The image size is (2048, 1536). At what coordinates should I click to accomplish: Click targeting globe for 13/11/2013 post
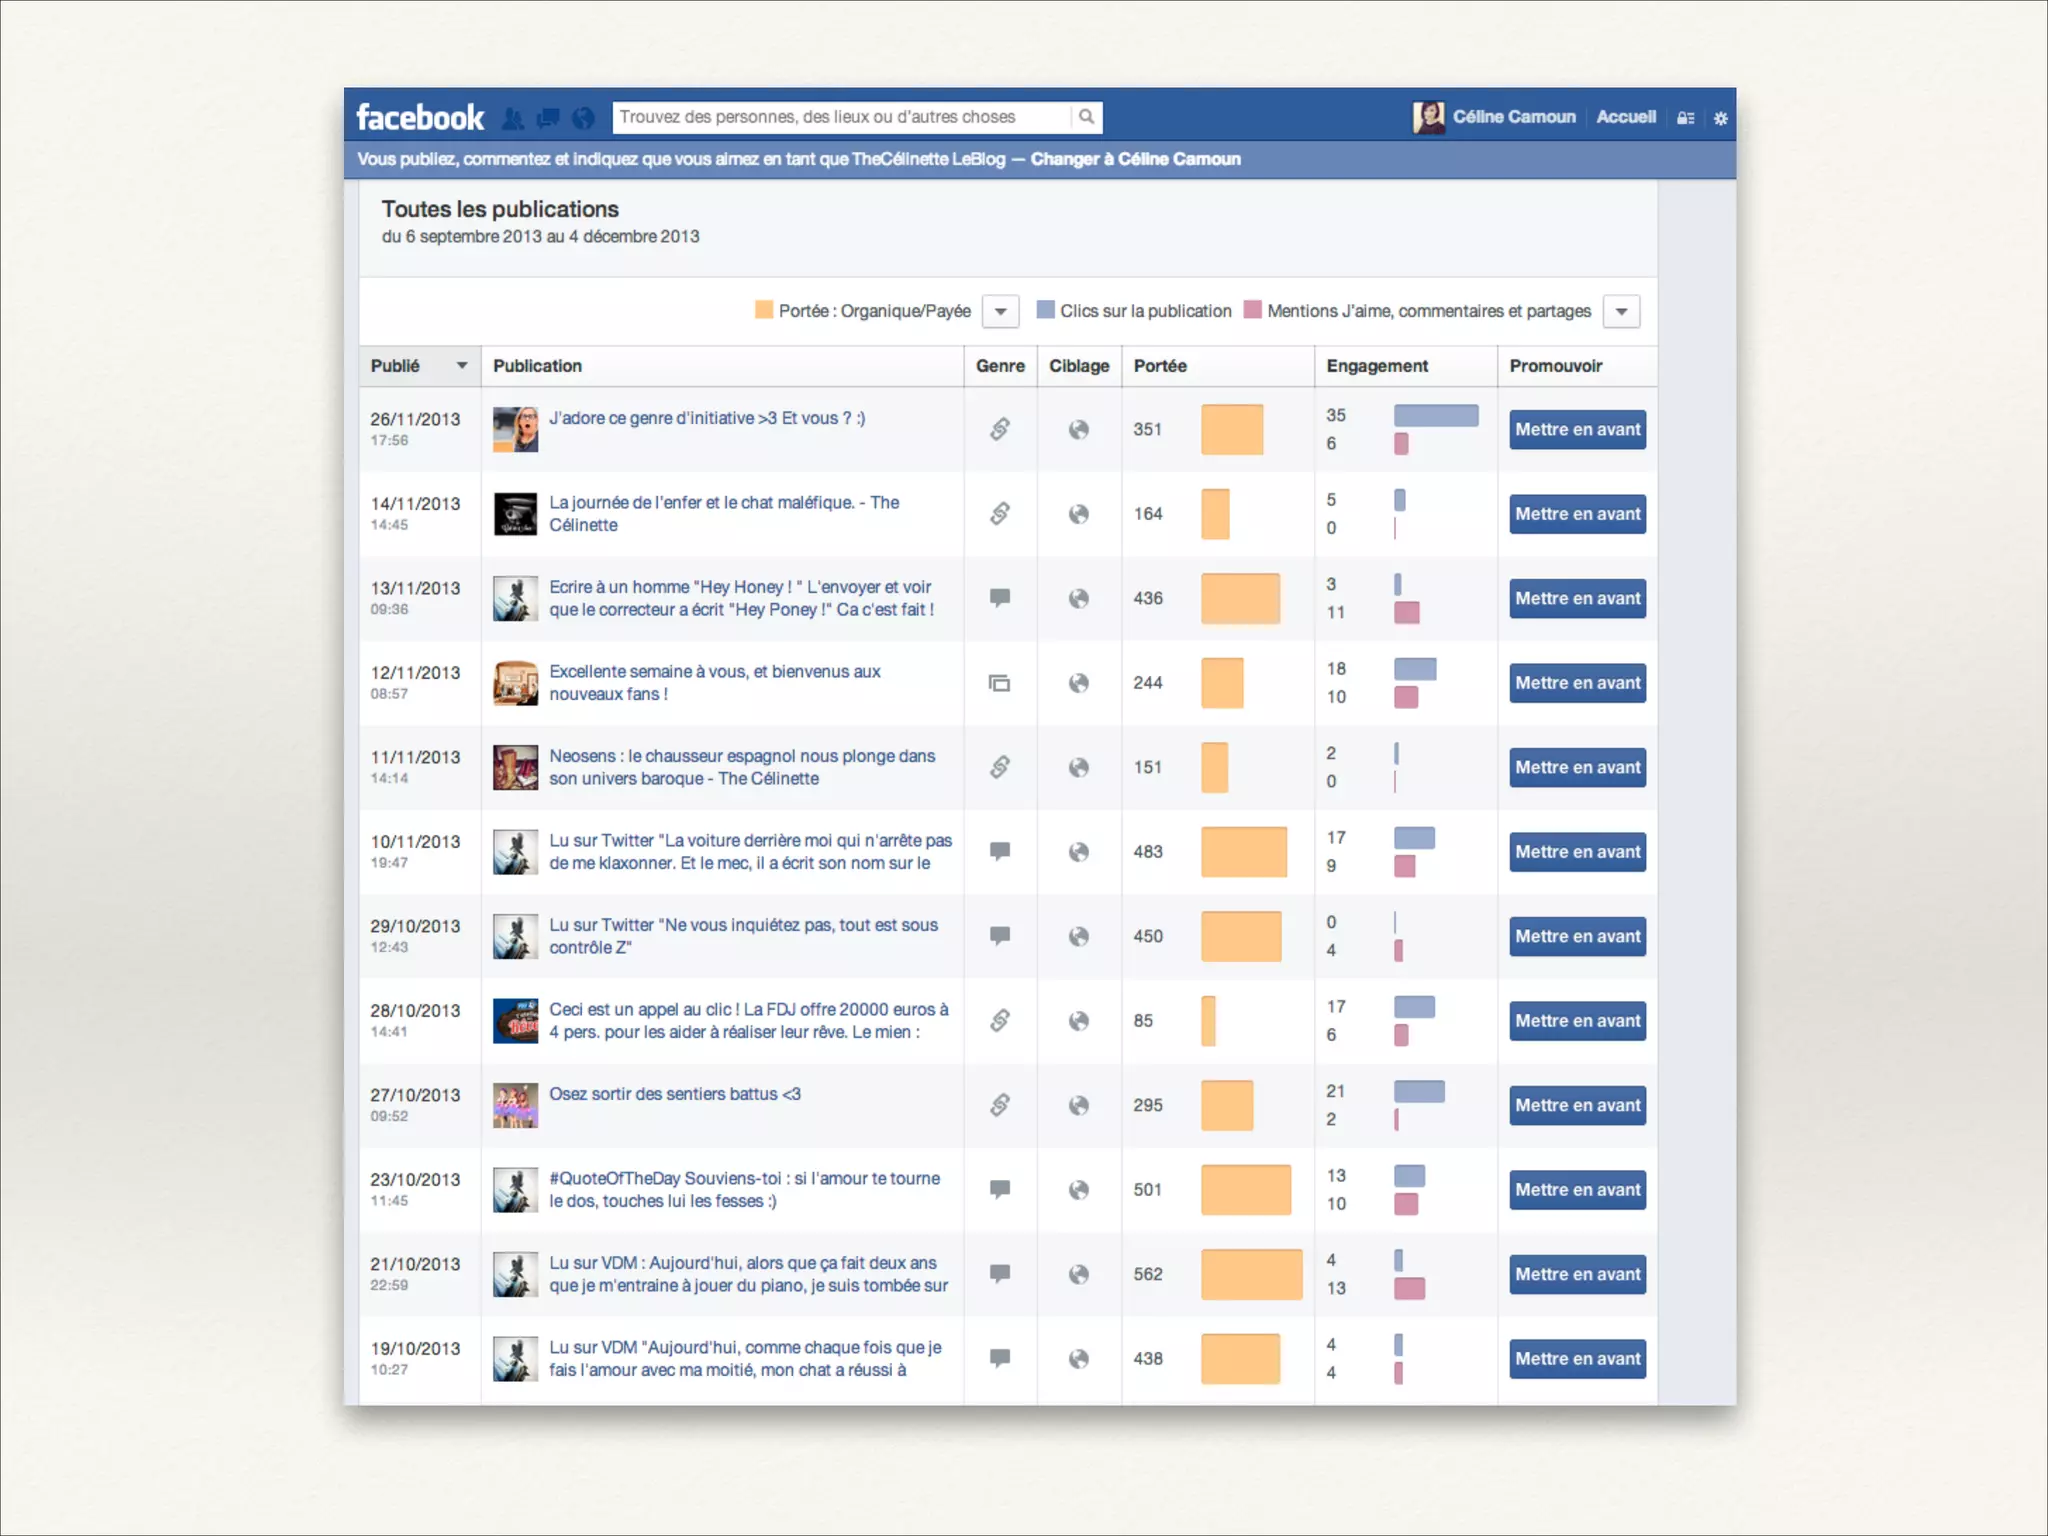click(1078, 598)
